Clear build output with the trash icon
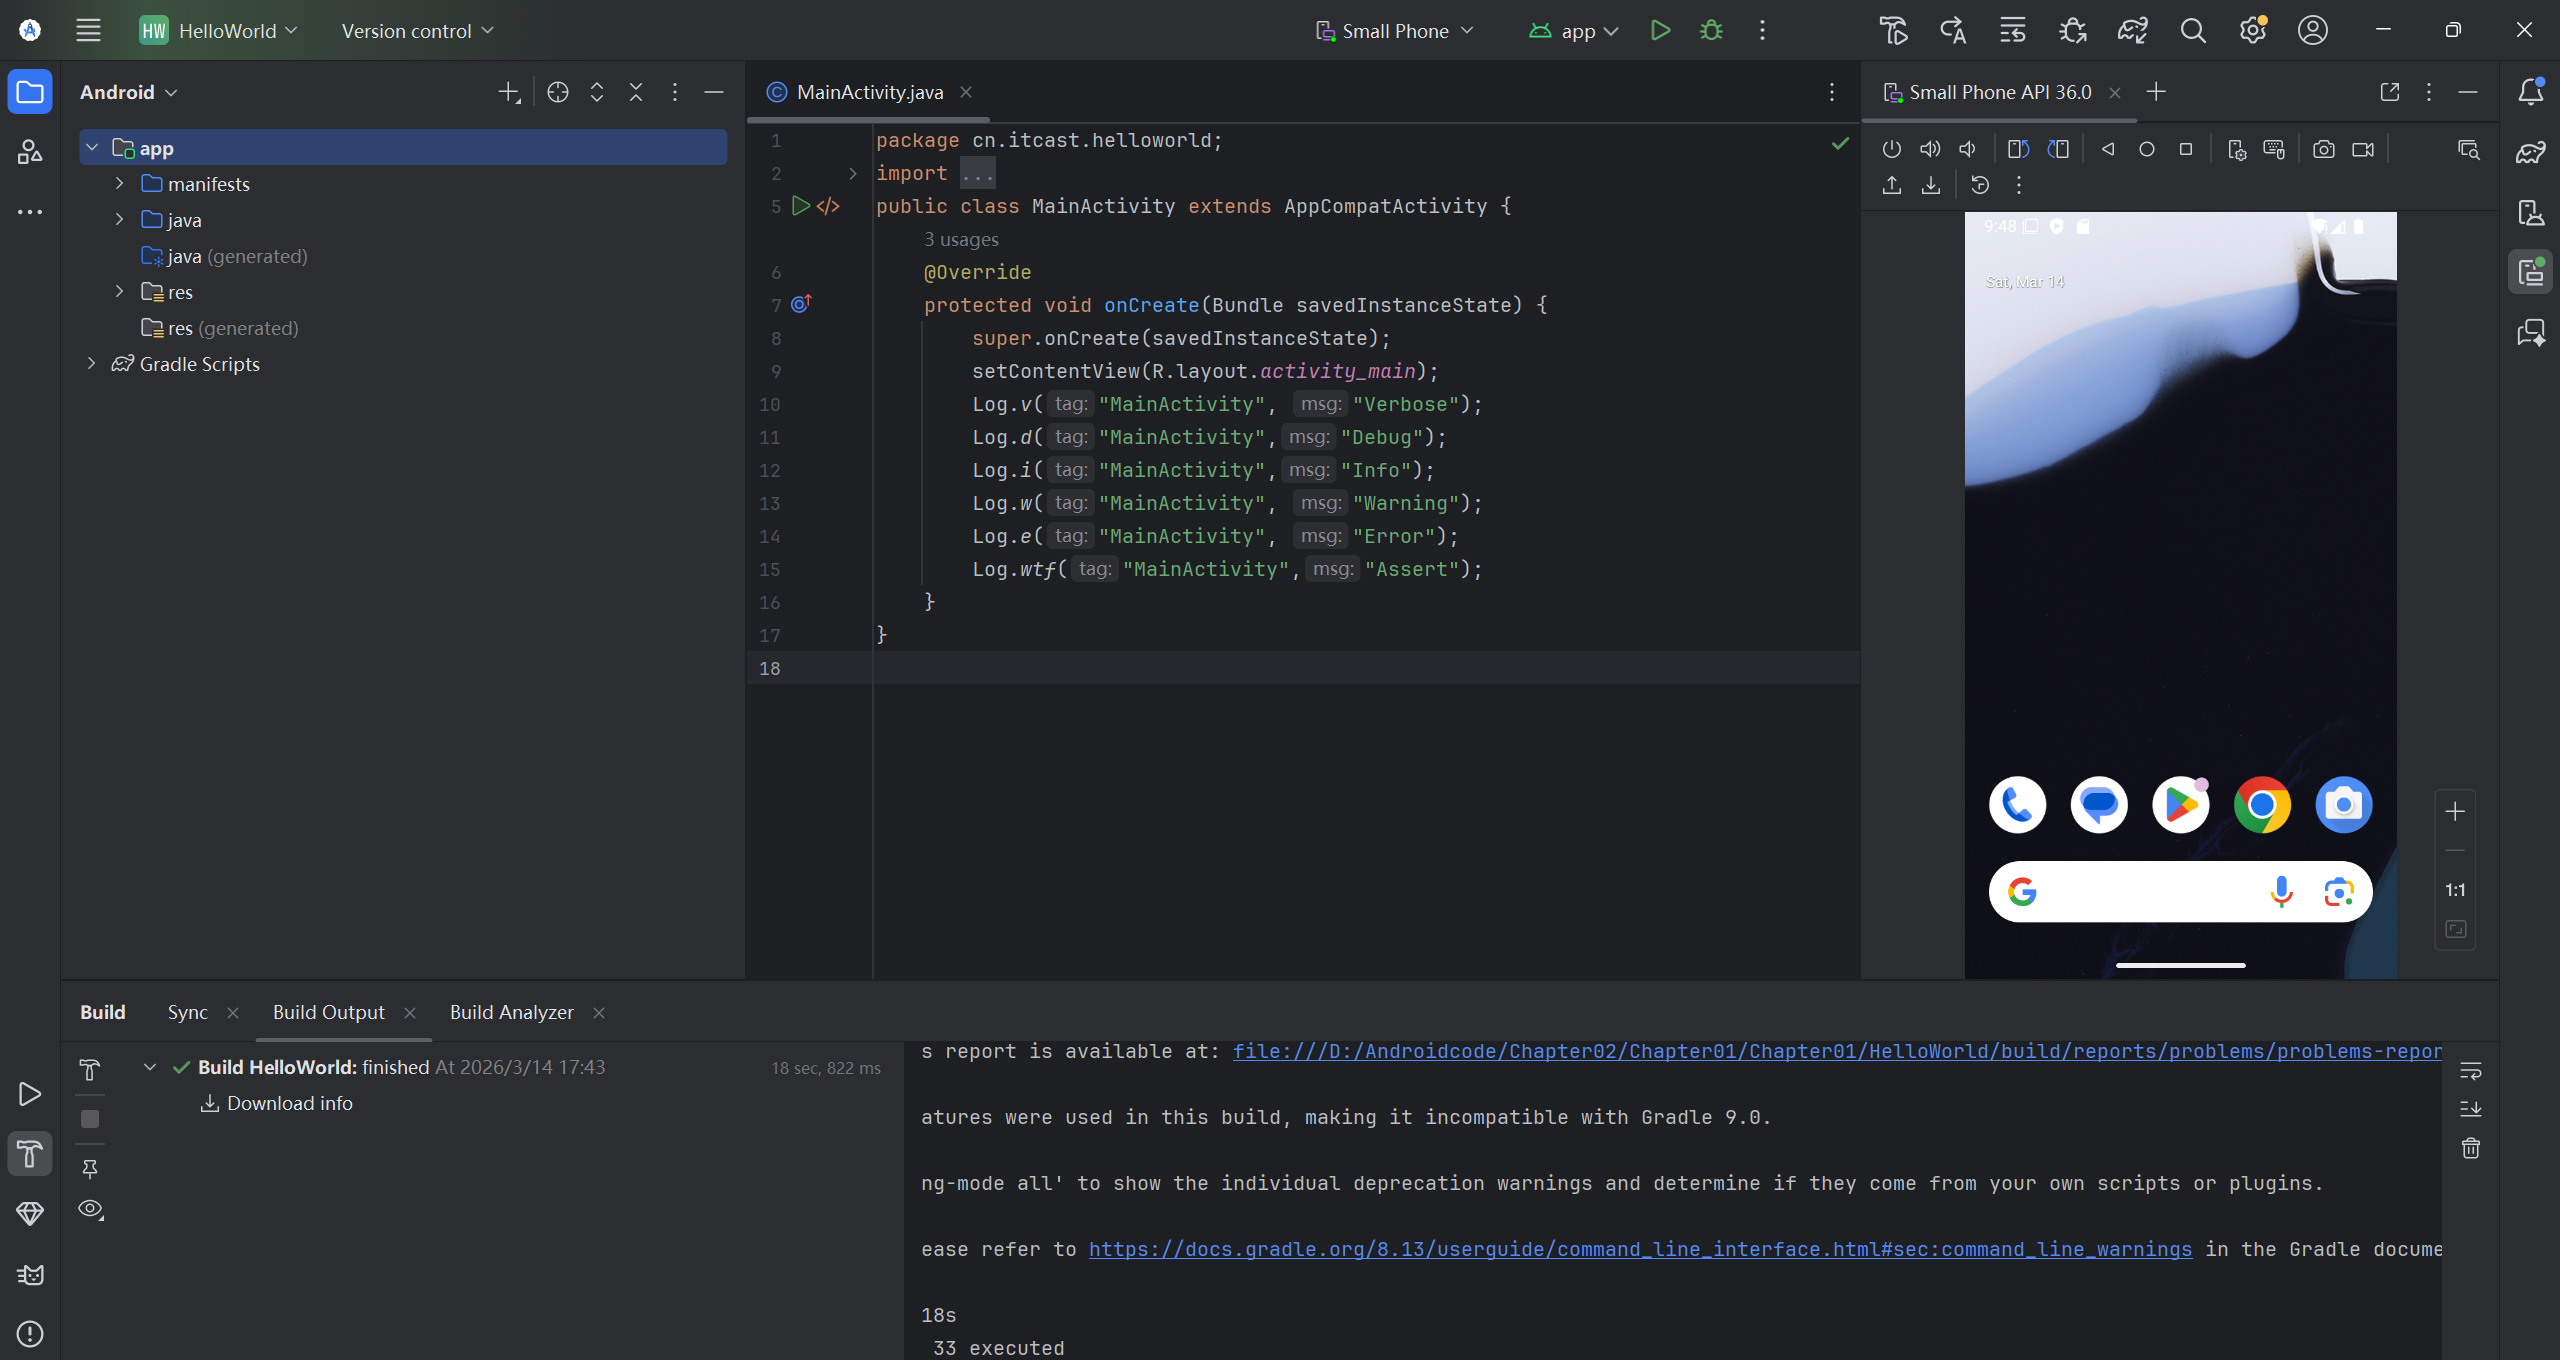The width and height of the screenshot is (2560, 1360). [x=2470, y=1148]
